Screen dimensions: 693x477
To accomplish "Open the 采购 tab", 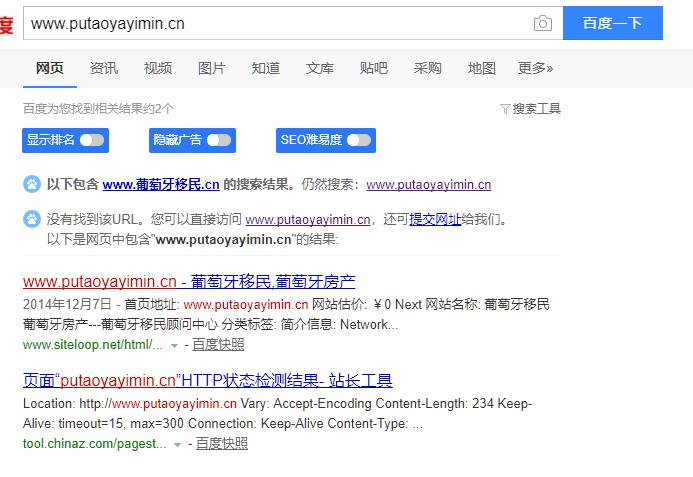I will coord(427,69).
